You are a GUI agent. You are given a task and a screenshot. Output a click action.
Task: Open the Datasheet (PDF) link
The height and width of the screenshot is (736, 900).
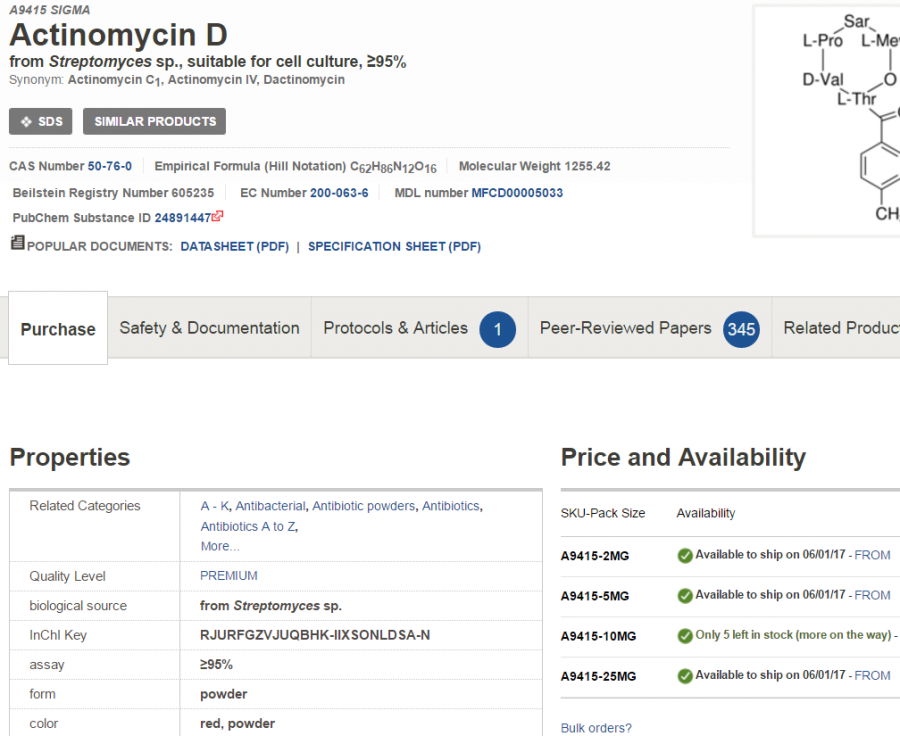tap(234, 246)
